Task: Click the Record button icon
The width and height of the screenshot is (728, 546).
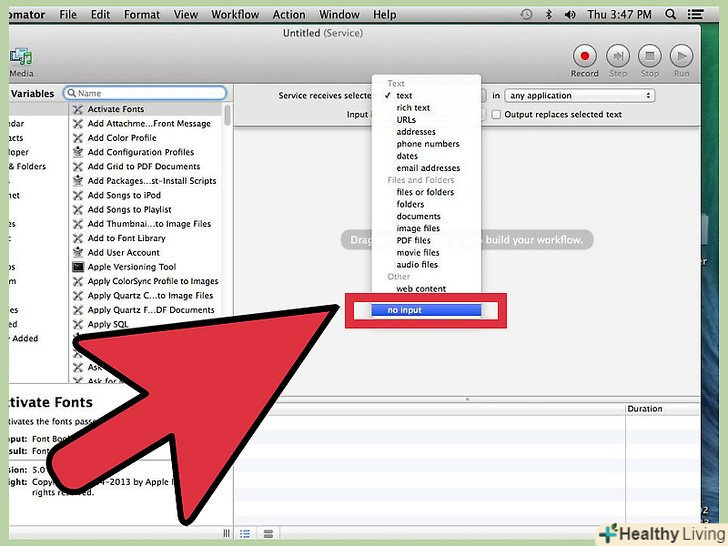Action: [584, 56]
